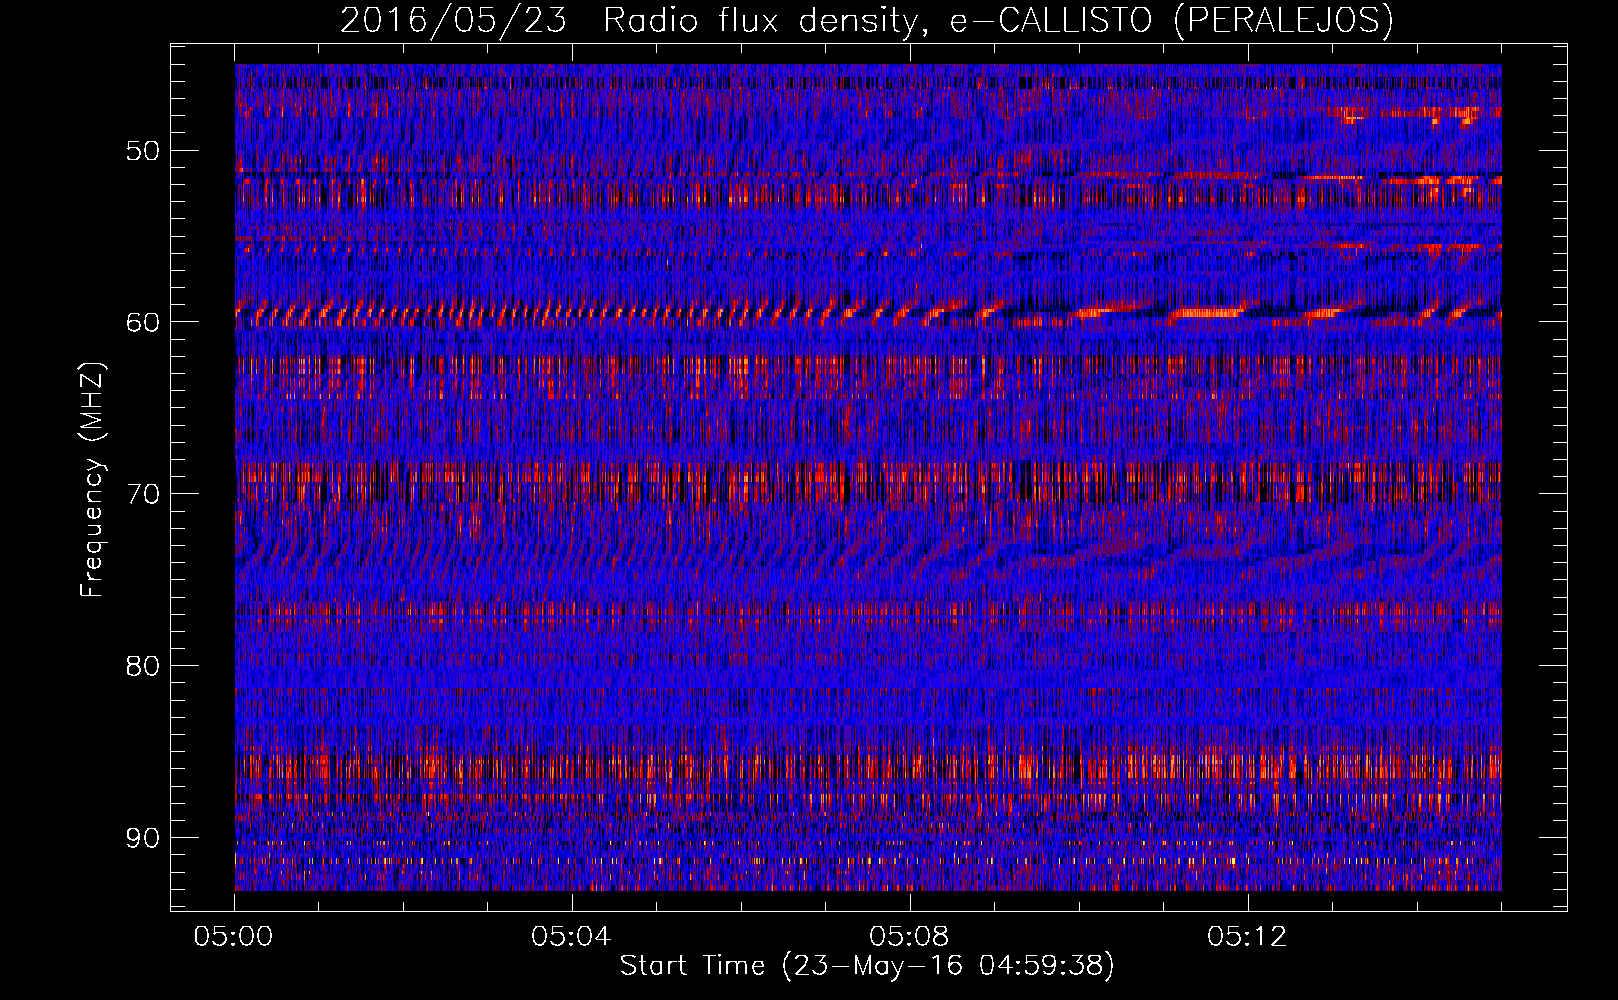The height and width of the screenshot is (1000, 1618).
Task: Click the 90 frequency tick label
Action: [142, 837]
